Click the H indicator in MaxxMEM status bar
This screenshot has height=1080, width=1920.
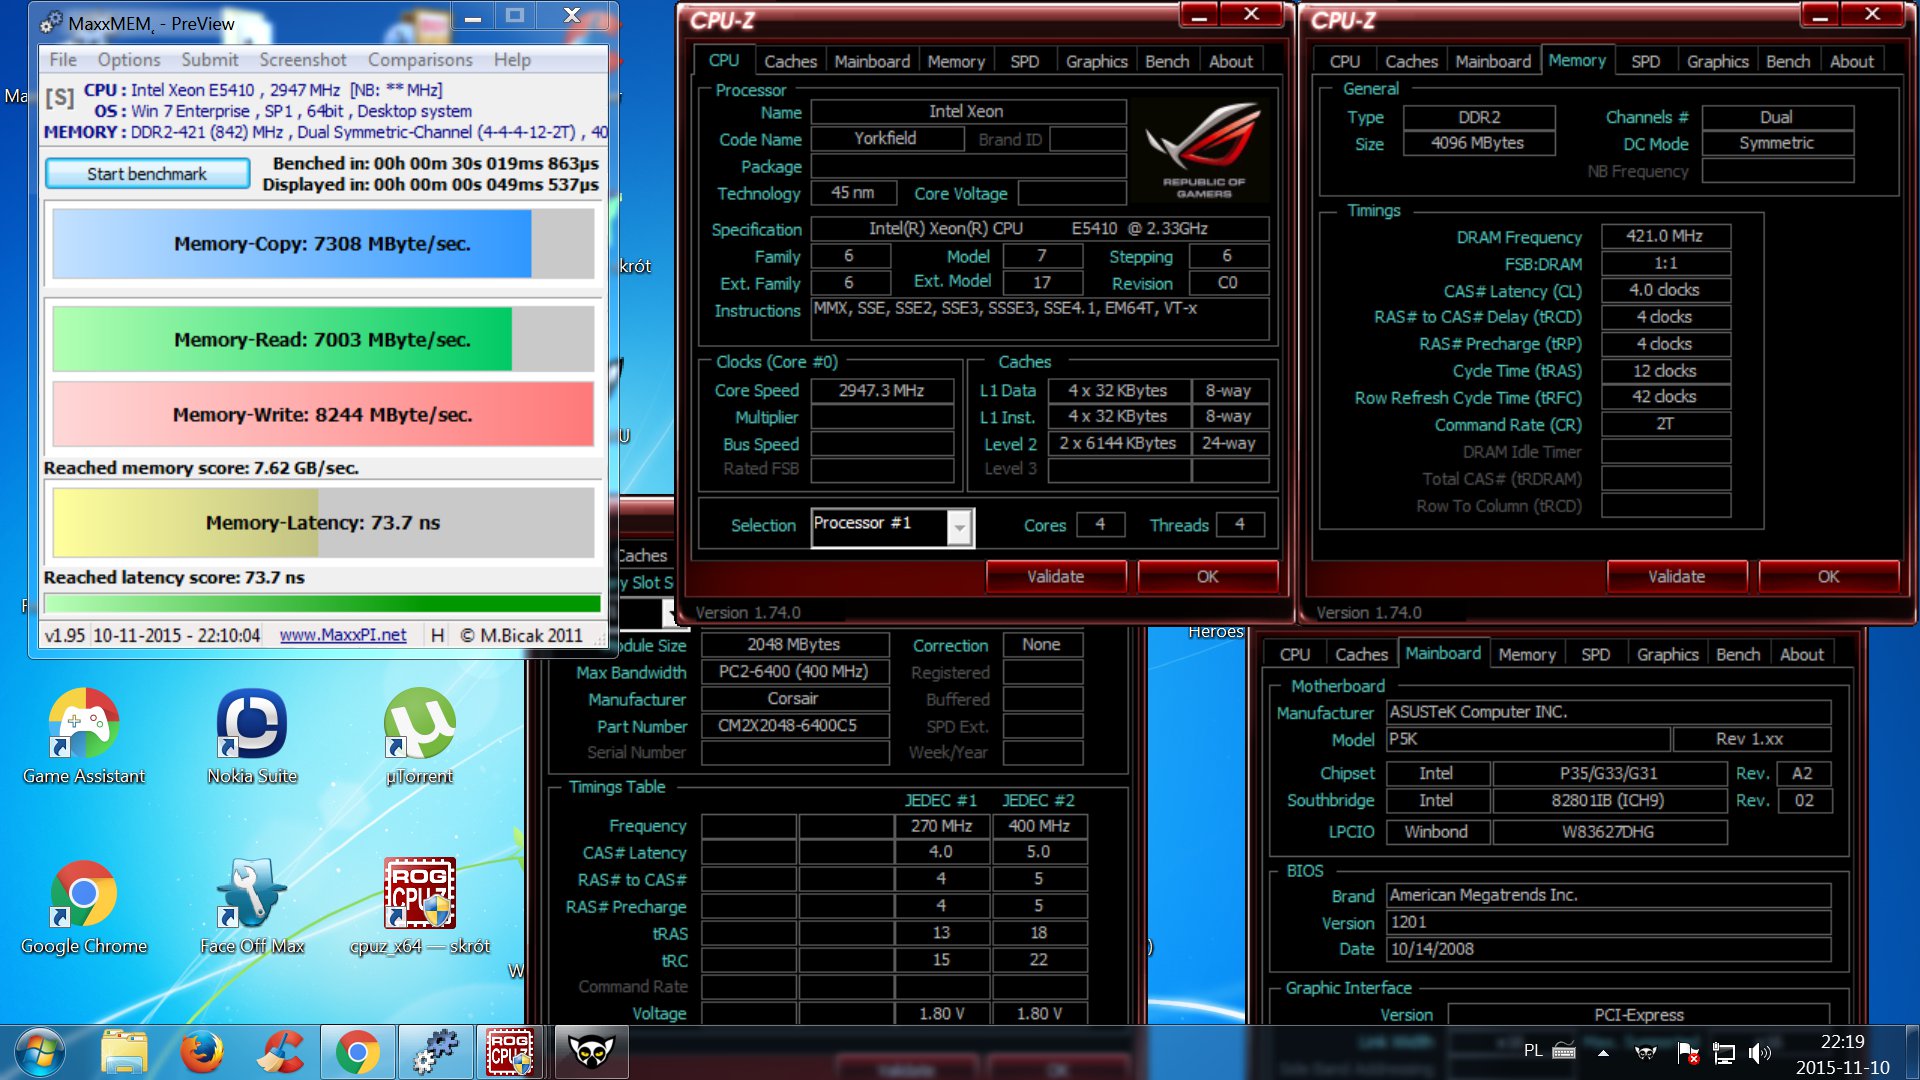click(437, 635)
